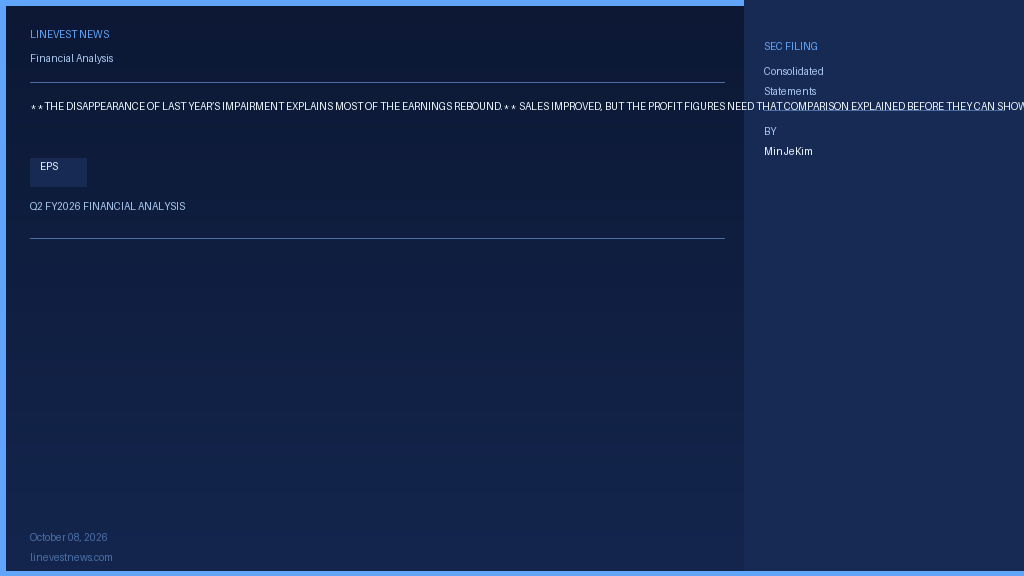
Task: Click the word Consolidated in sidebar
Action: [x=793, y=71]
